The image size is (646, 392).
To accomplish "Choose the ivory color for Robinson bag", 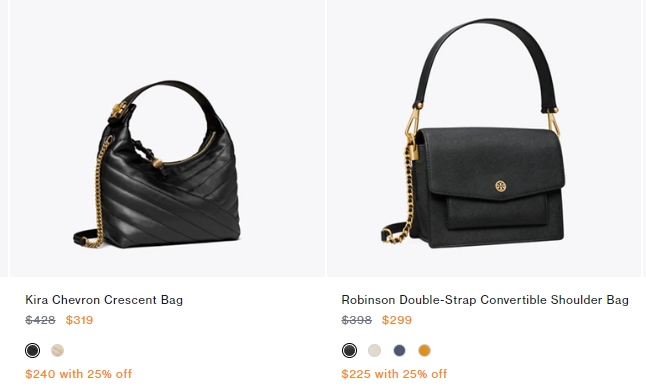I will [374, 350].
